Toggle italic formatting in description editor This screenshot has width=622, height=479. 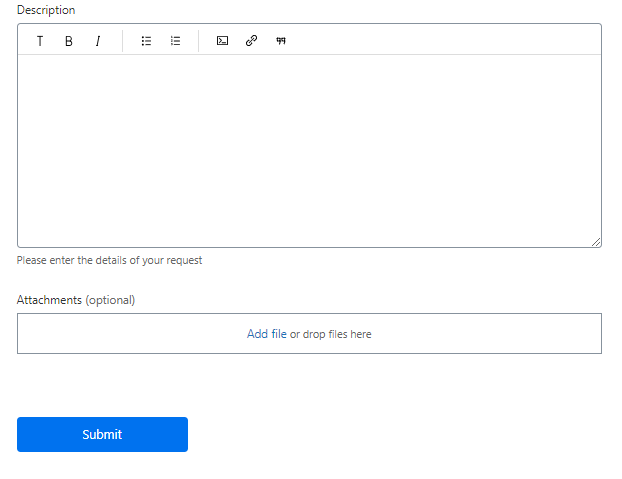point(98,41)
